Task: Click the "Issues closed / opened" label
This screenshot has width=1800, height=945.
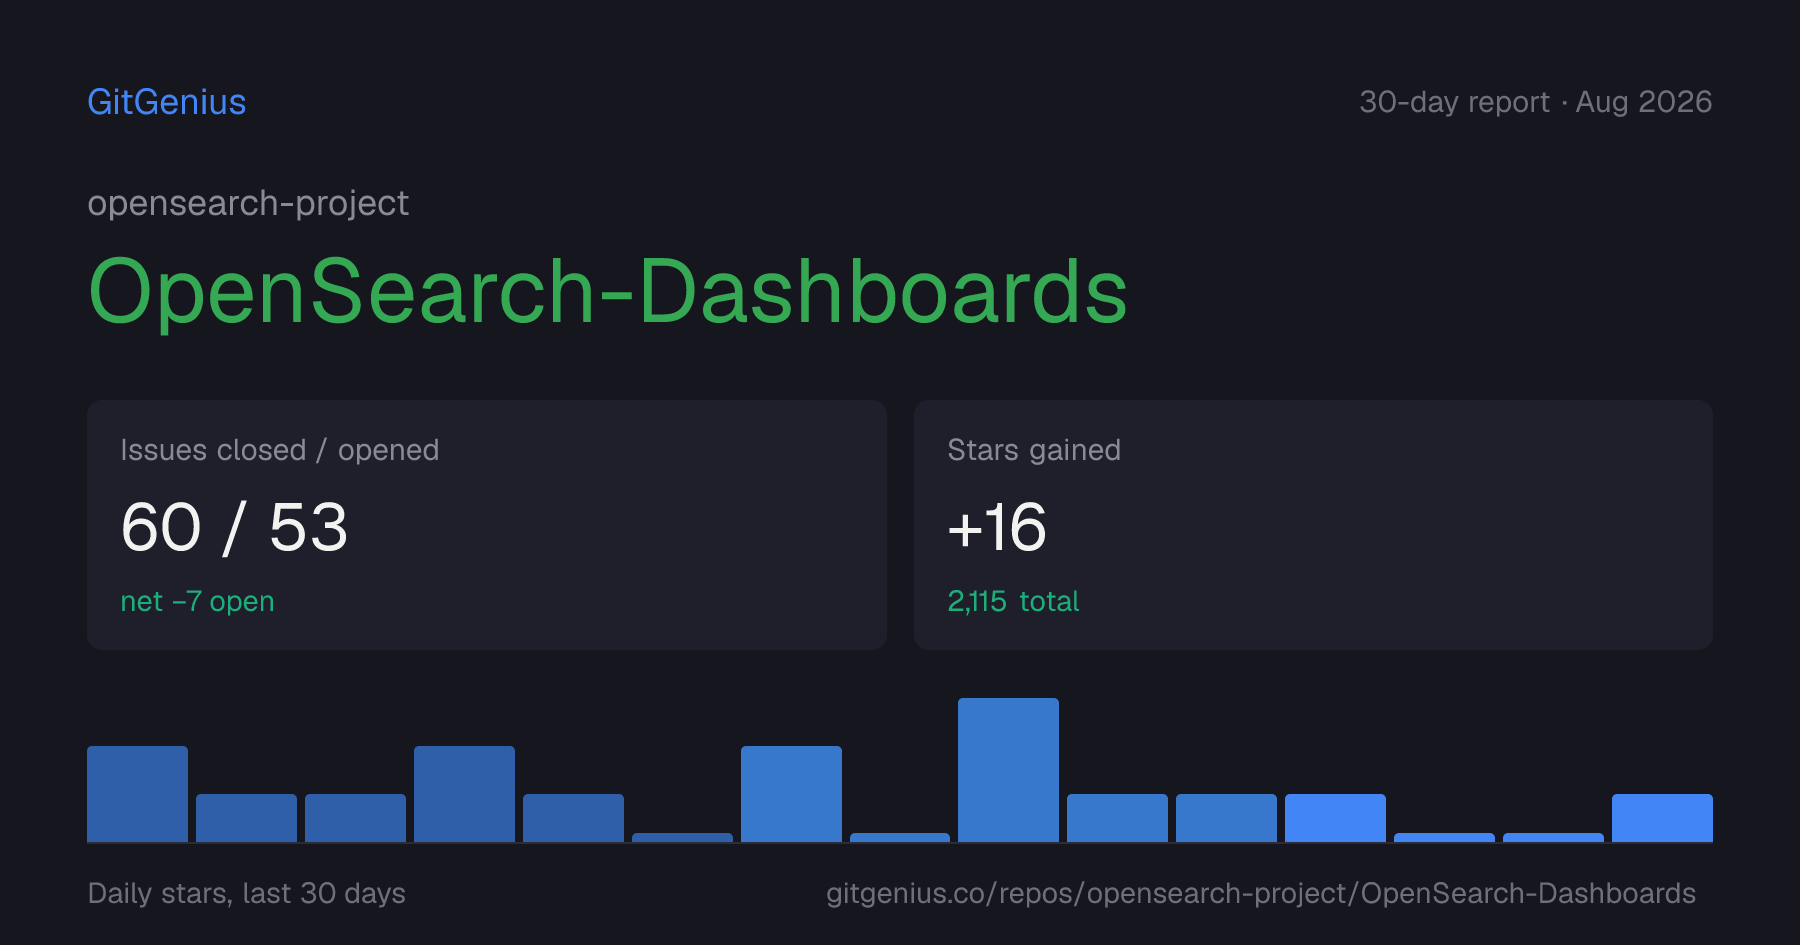Action: [x=280, y=450]
